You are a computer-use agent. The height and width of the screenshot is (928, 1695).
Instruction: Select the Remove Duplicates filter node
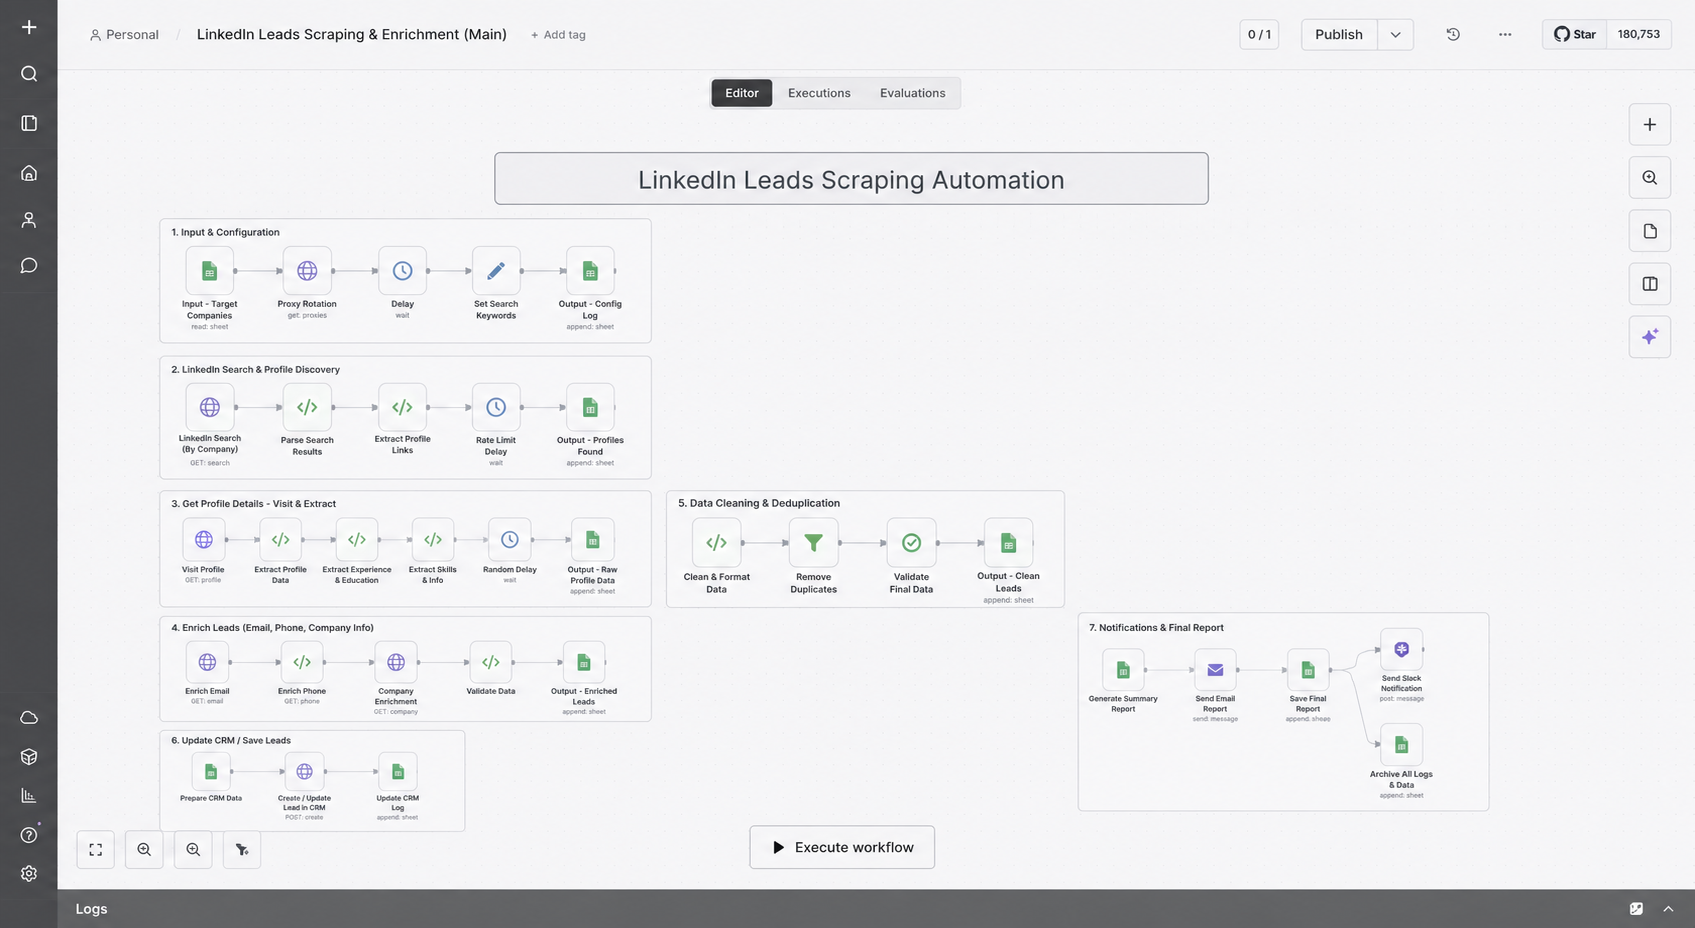(x=814, y=543)
